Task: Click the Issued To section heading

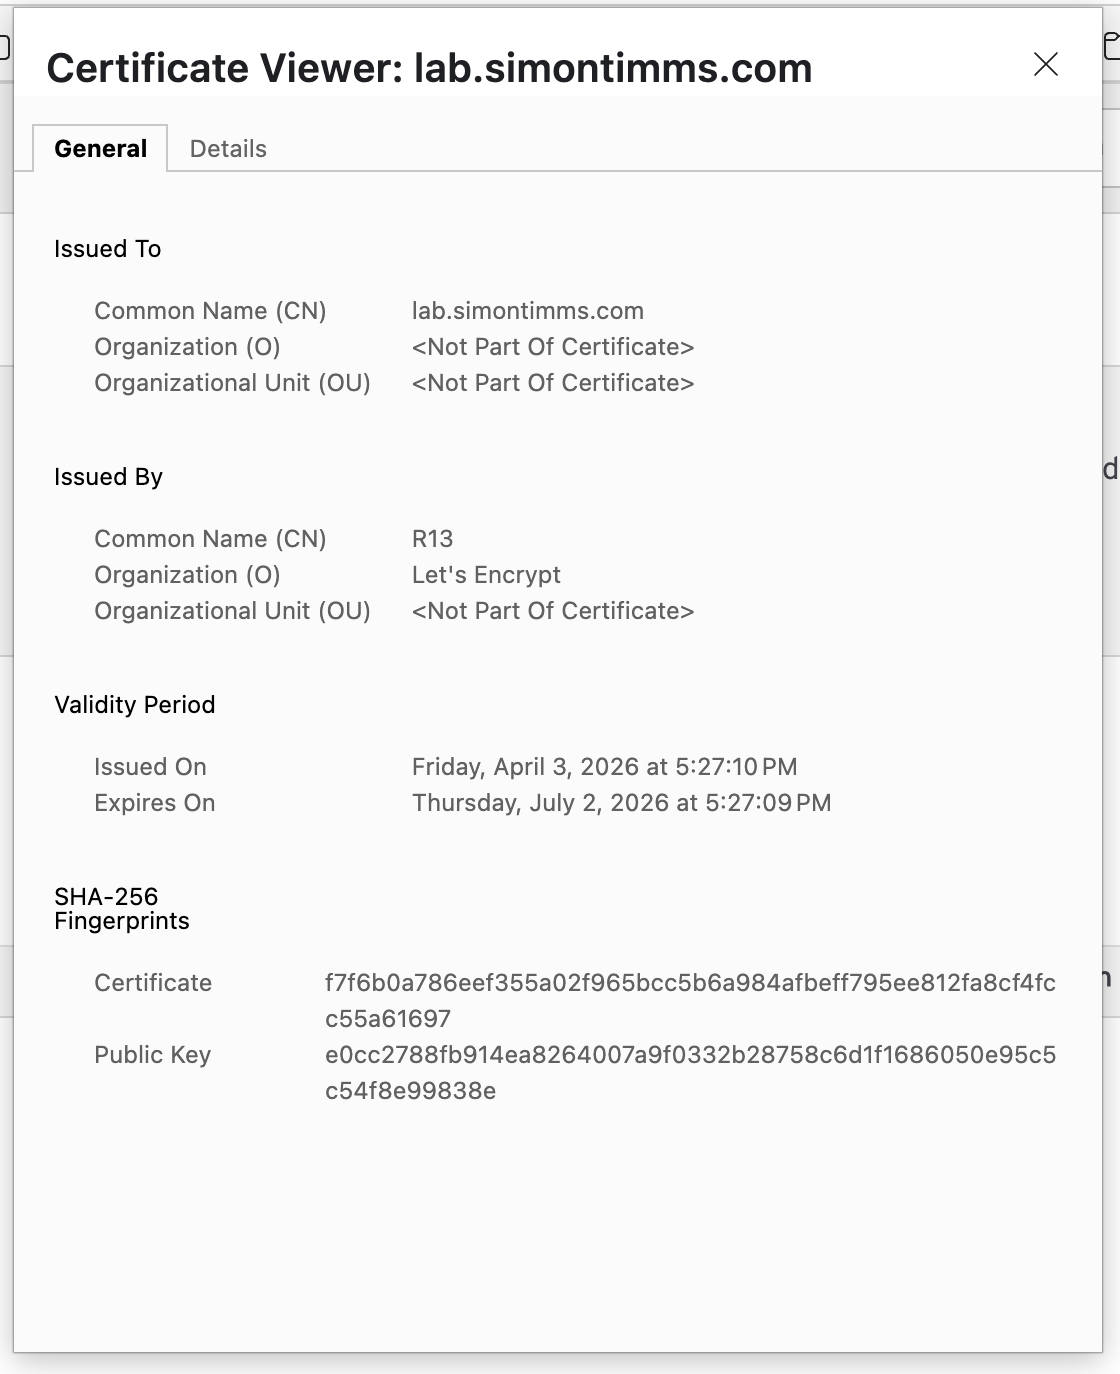Action: [x=107, y=249]
